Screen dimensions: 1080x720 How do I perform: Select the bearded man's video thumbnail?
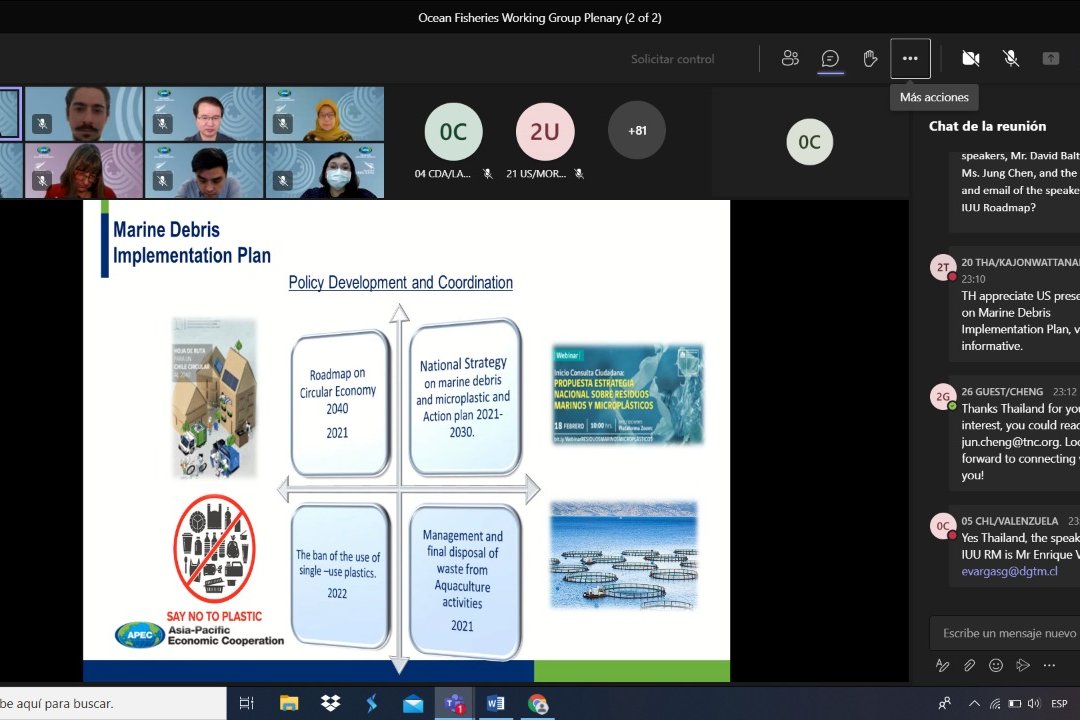(x=84, y=114)
